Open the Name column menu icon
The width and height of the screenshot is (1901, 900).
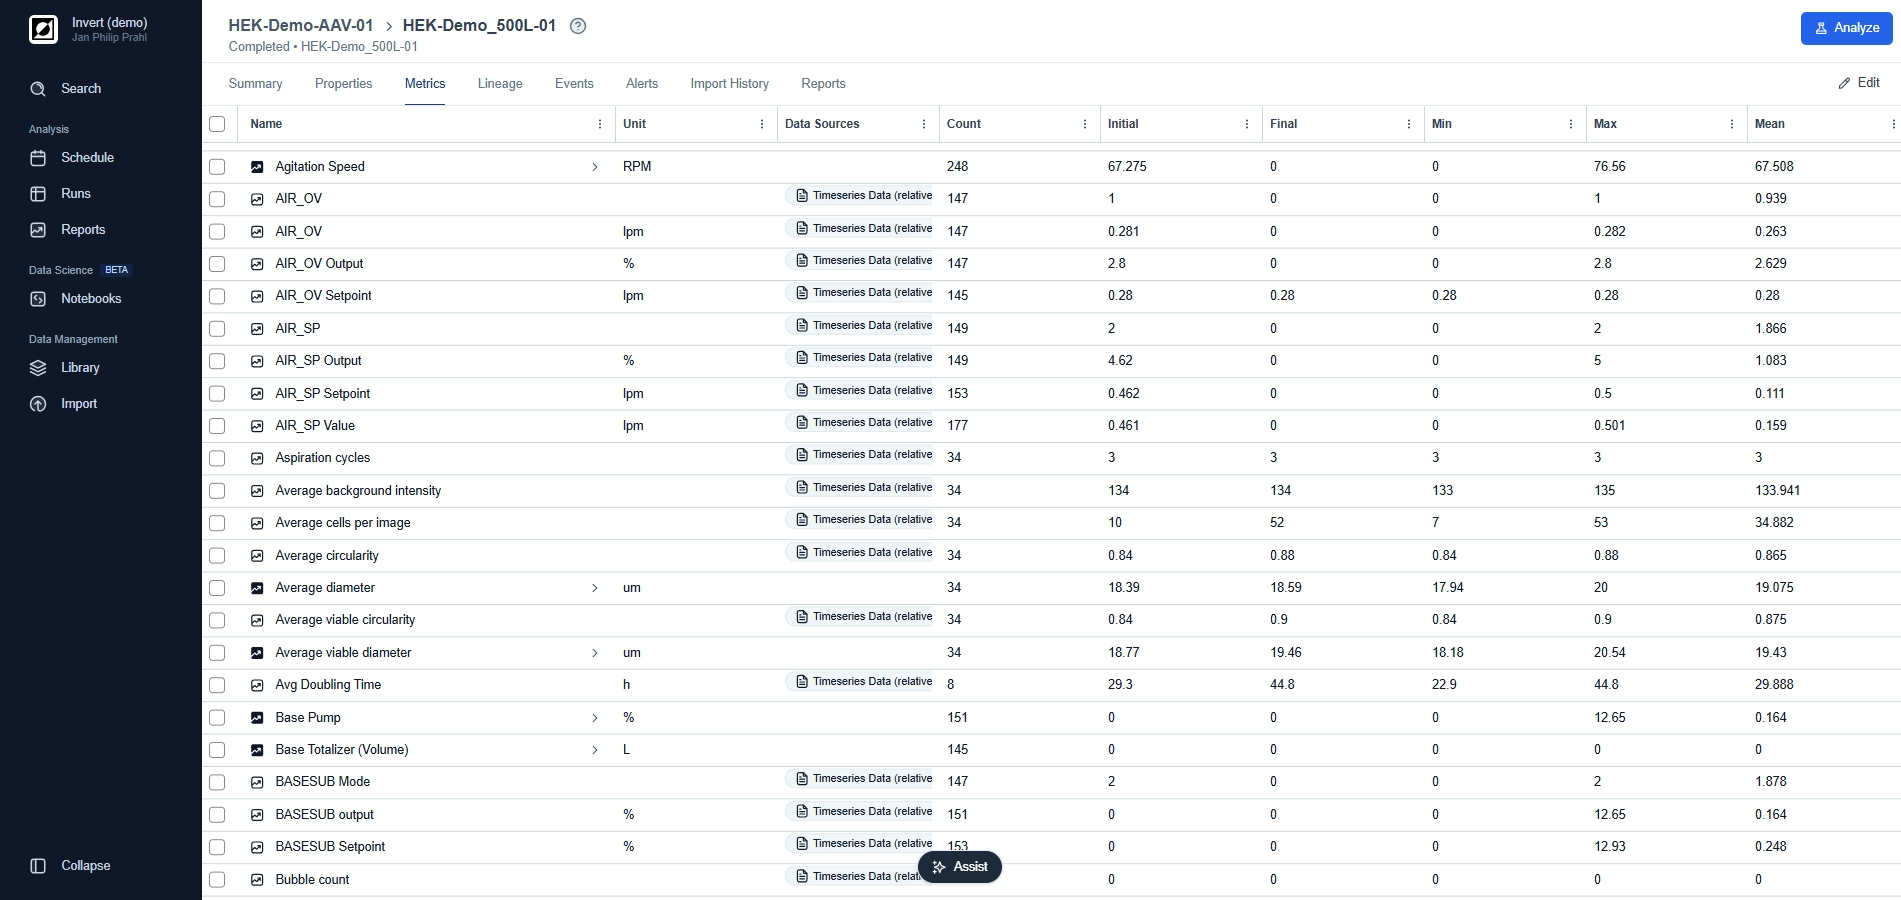point(600,124)
